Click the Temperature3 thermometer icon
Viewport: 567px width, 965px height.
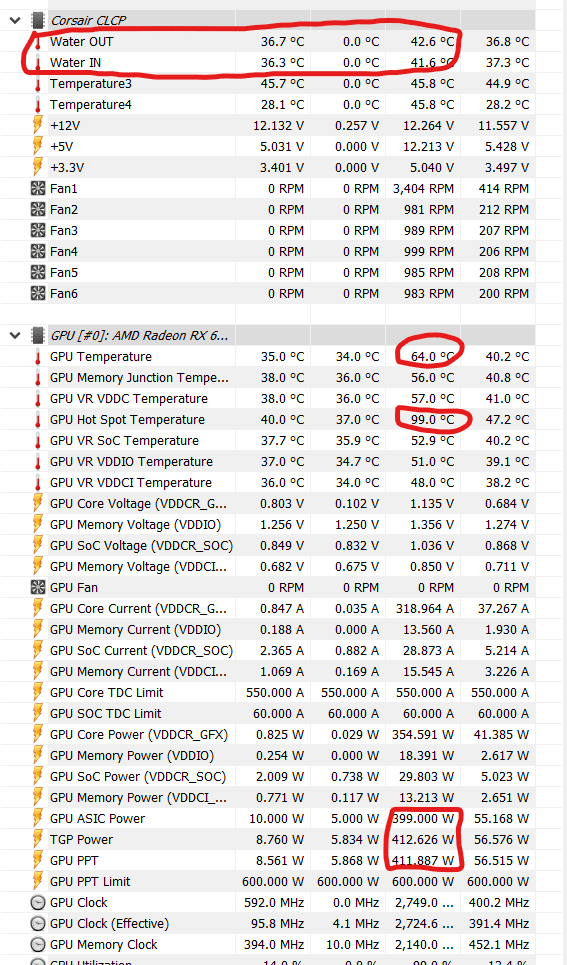coord(38,84)
